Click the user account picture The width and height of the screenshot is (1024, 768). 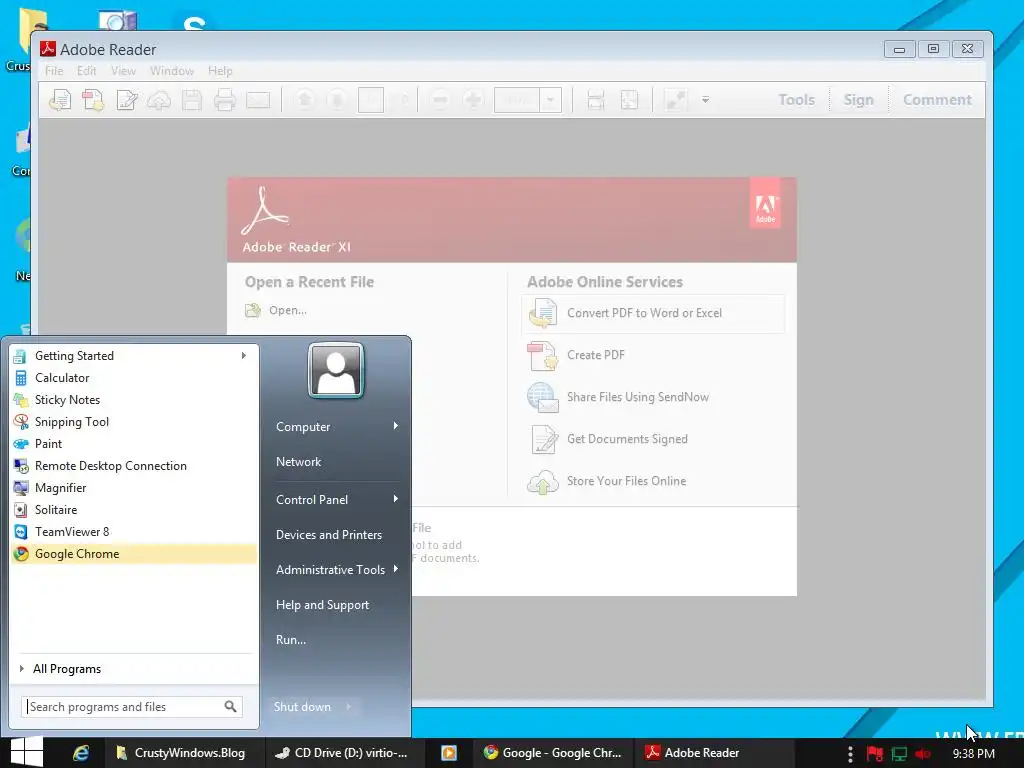point(336,370)
